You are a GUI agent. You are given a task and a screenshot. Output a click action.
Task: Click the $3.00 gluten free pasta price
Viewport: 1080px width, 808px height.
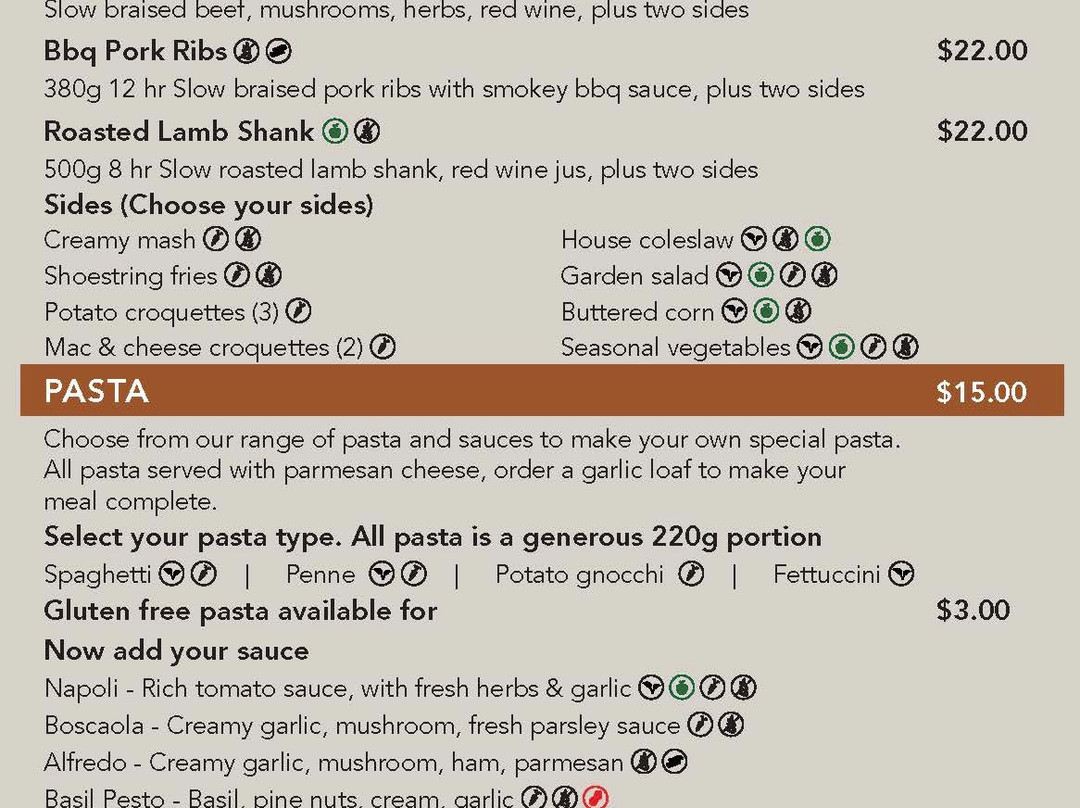coord(973,610)
